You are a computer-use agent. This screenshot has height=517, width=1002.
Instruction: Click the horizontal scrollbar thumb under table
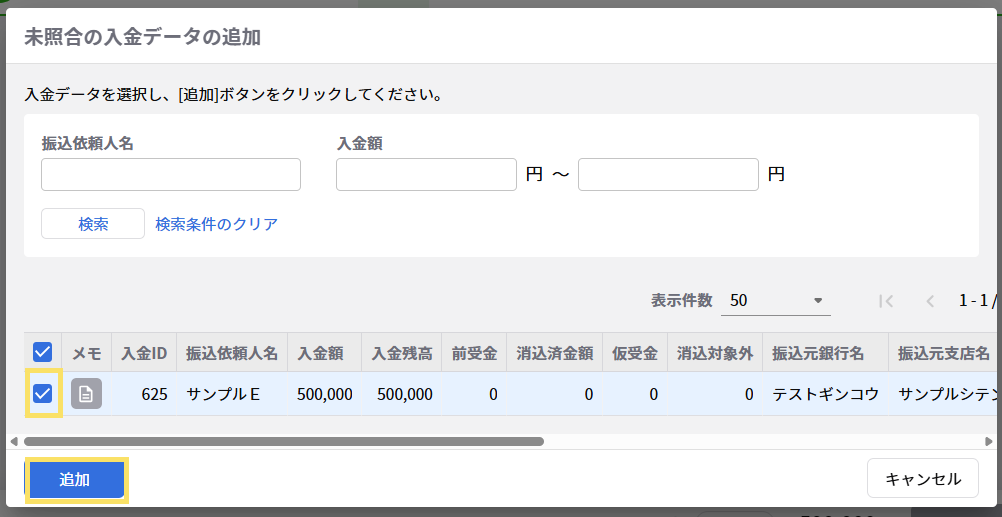pyautogui.click(x=283, y=441)
